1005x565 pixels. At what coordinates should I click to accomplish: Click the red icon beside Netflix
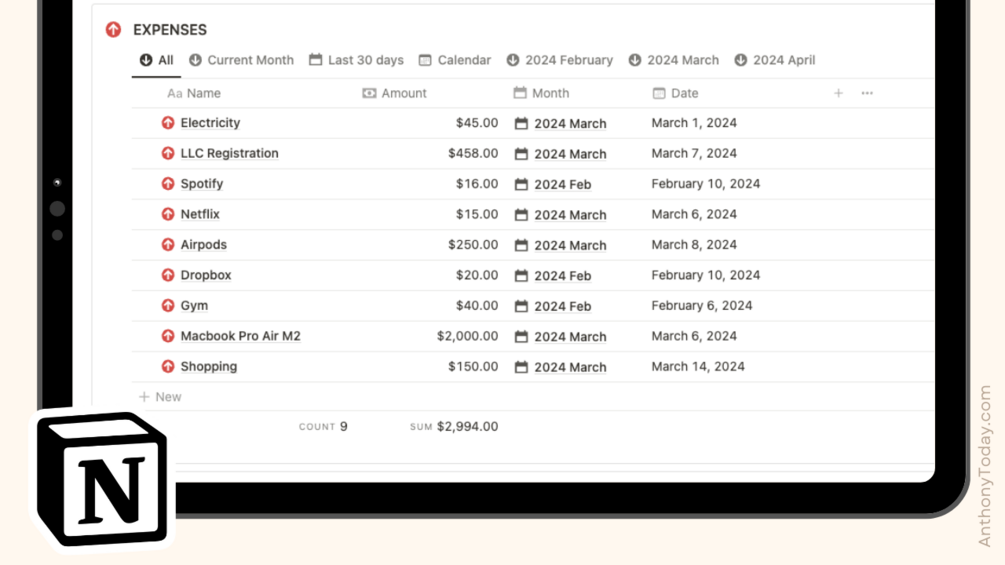pyautogui.click(x=168, y=214)
